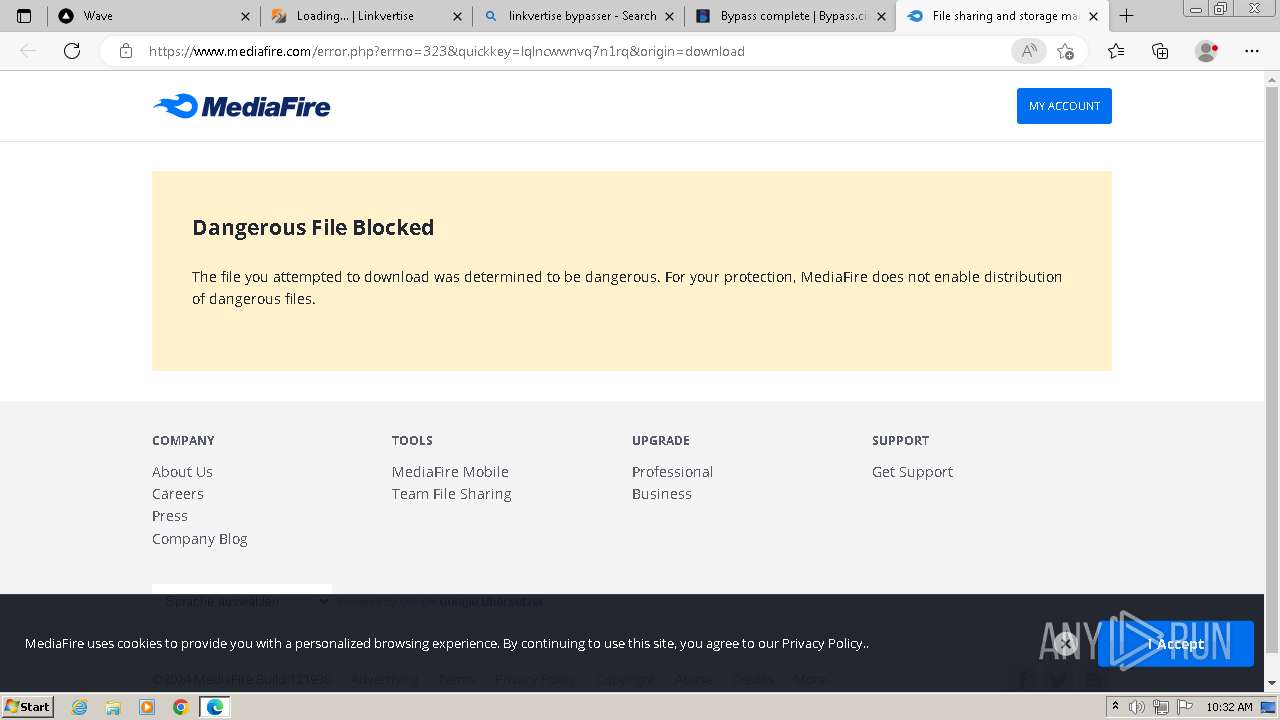Screen dimensions: 1280x720
Task: Click the MY ACCOUNT button
Action: [x=1064, y=106]
